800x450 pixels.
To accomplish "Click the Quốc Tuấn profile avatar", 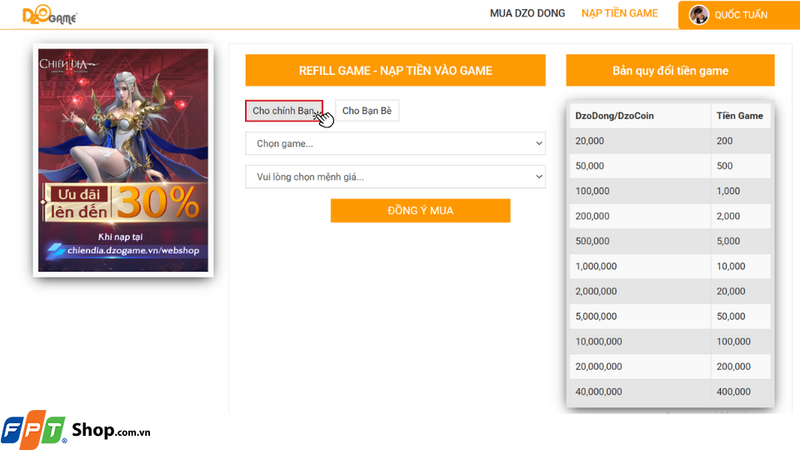I will click(698, 15).
